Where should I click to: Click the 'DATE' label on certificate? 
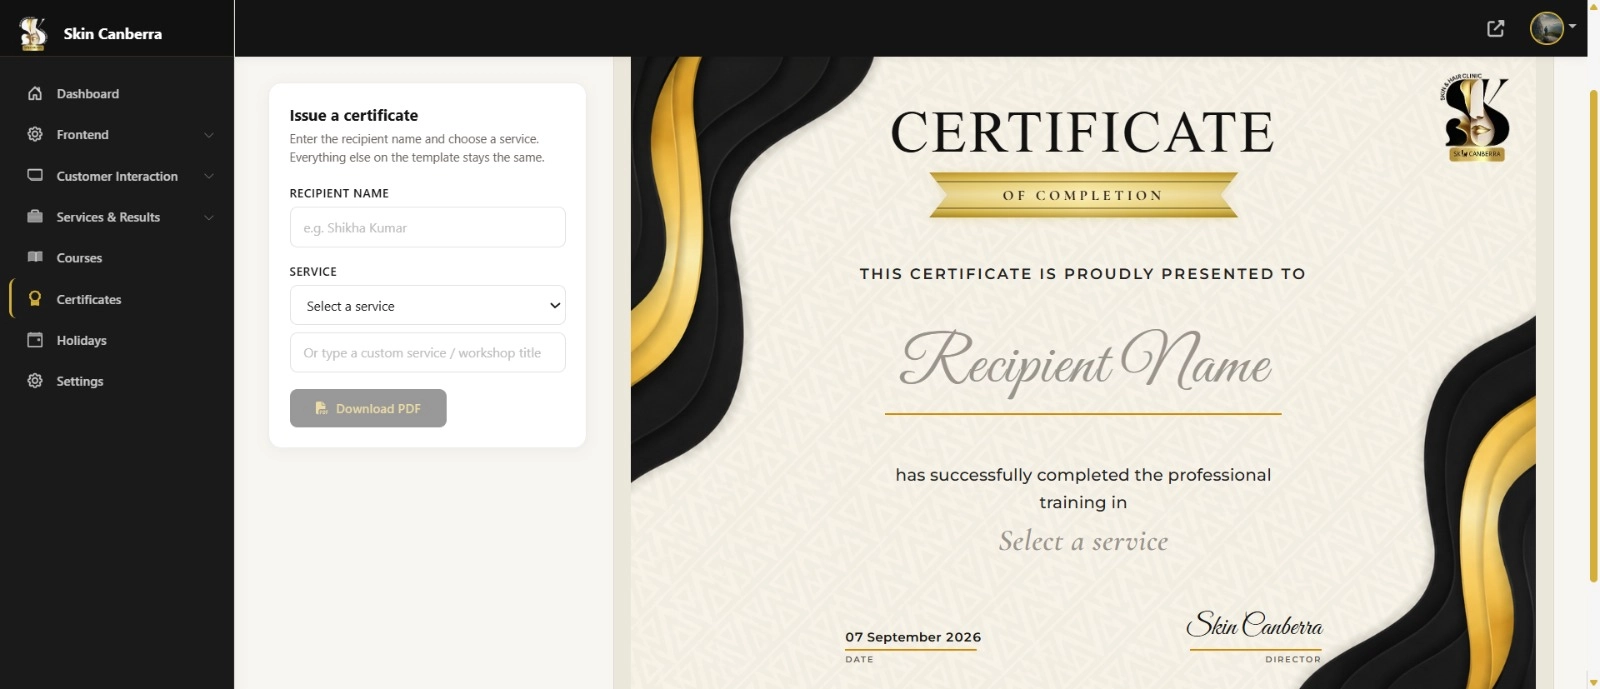point(859,659)
